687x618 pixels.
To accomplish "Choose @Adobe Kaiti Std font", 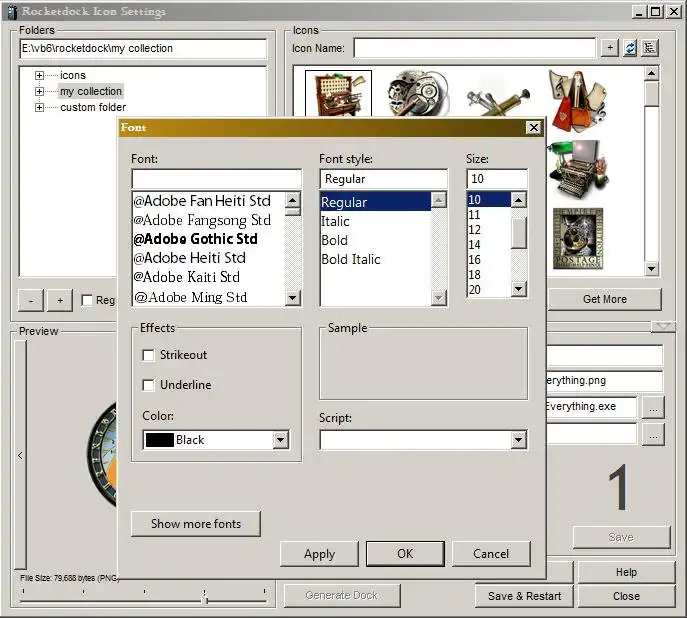I will click(187, 277).
